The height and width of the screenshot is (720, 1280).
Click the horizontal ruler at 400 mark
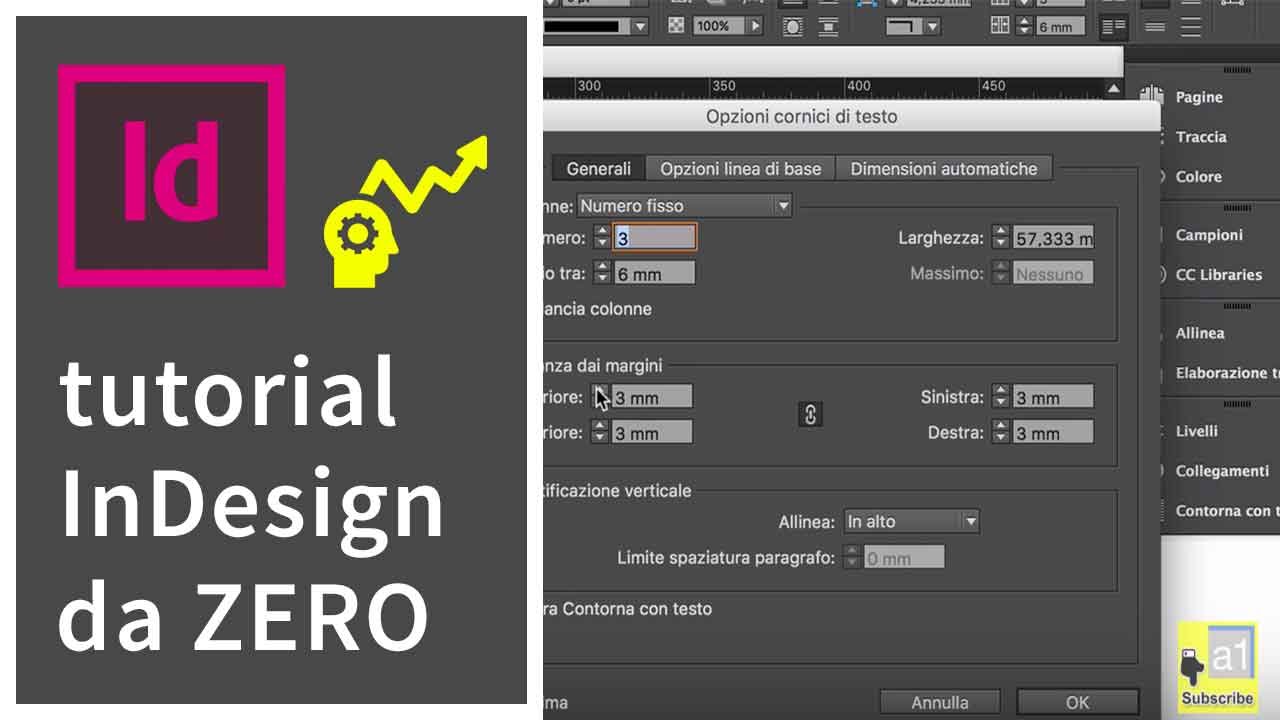click(858, 87)
